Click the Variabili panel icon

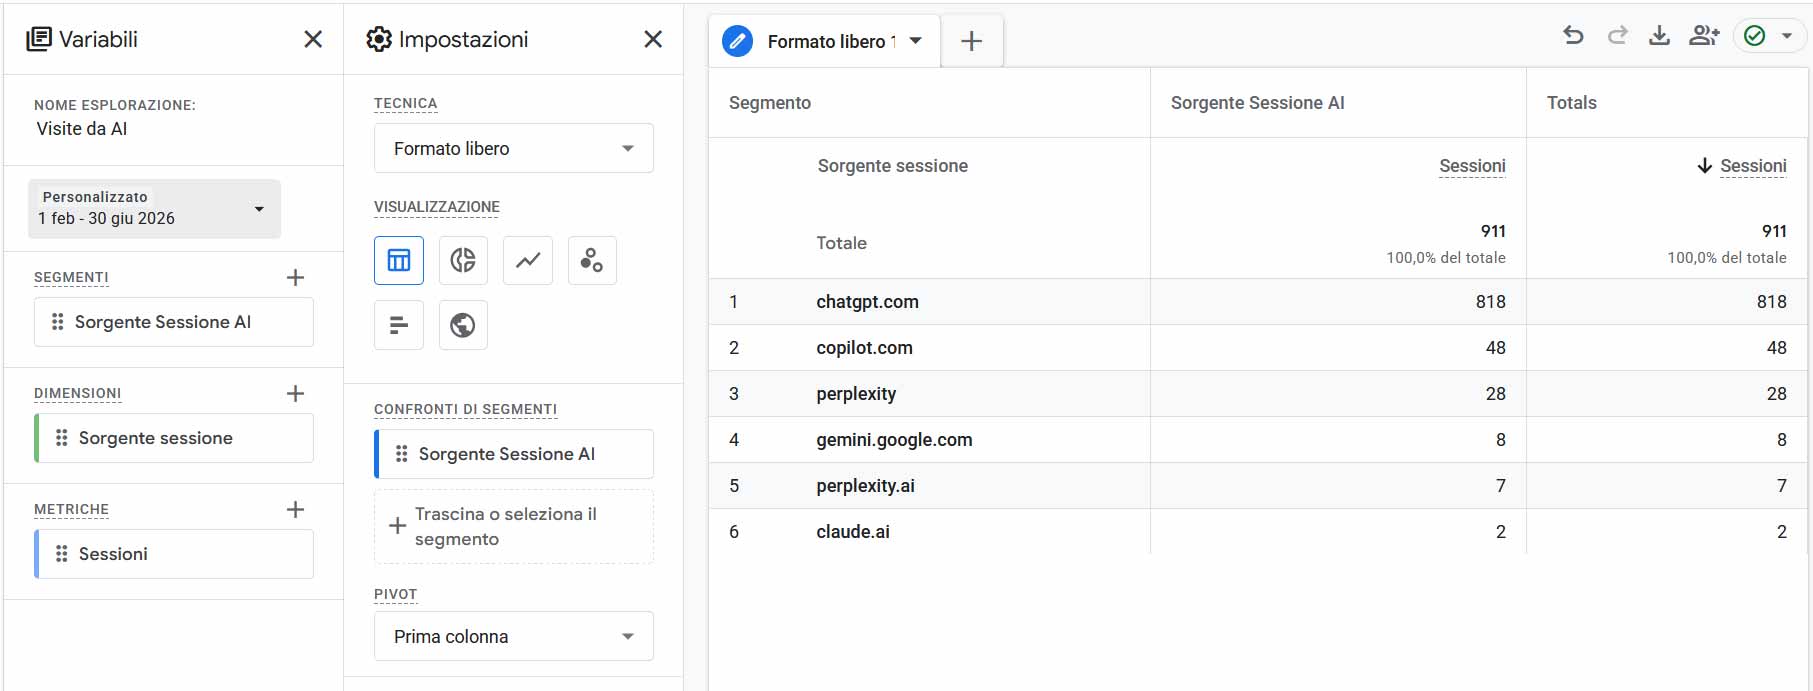point(39,39)
